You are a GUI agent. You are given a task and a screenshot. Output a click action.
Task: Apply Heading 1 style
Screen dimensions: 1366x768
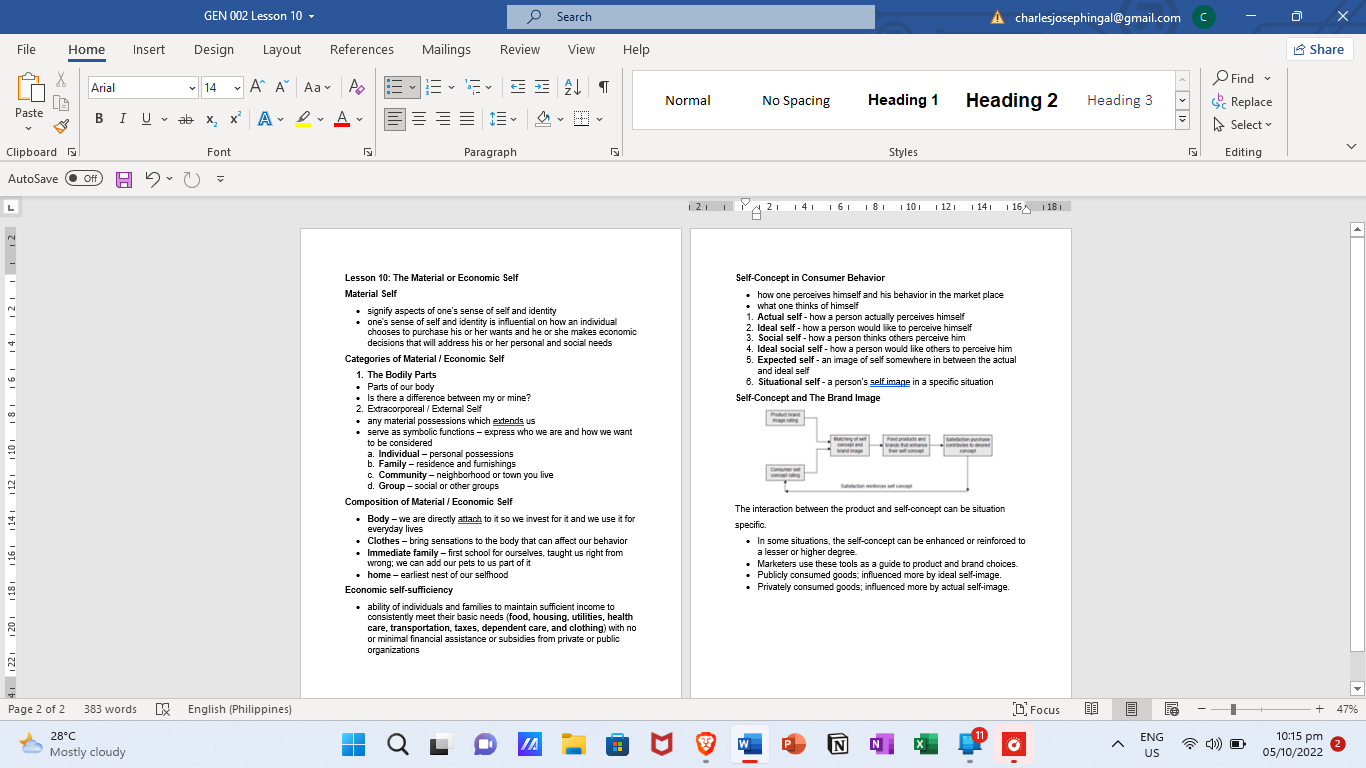click(903, 100)
